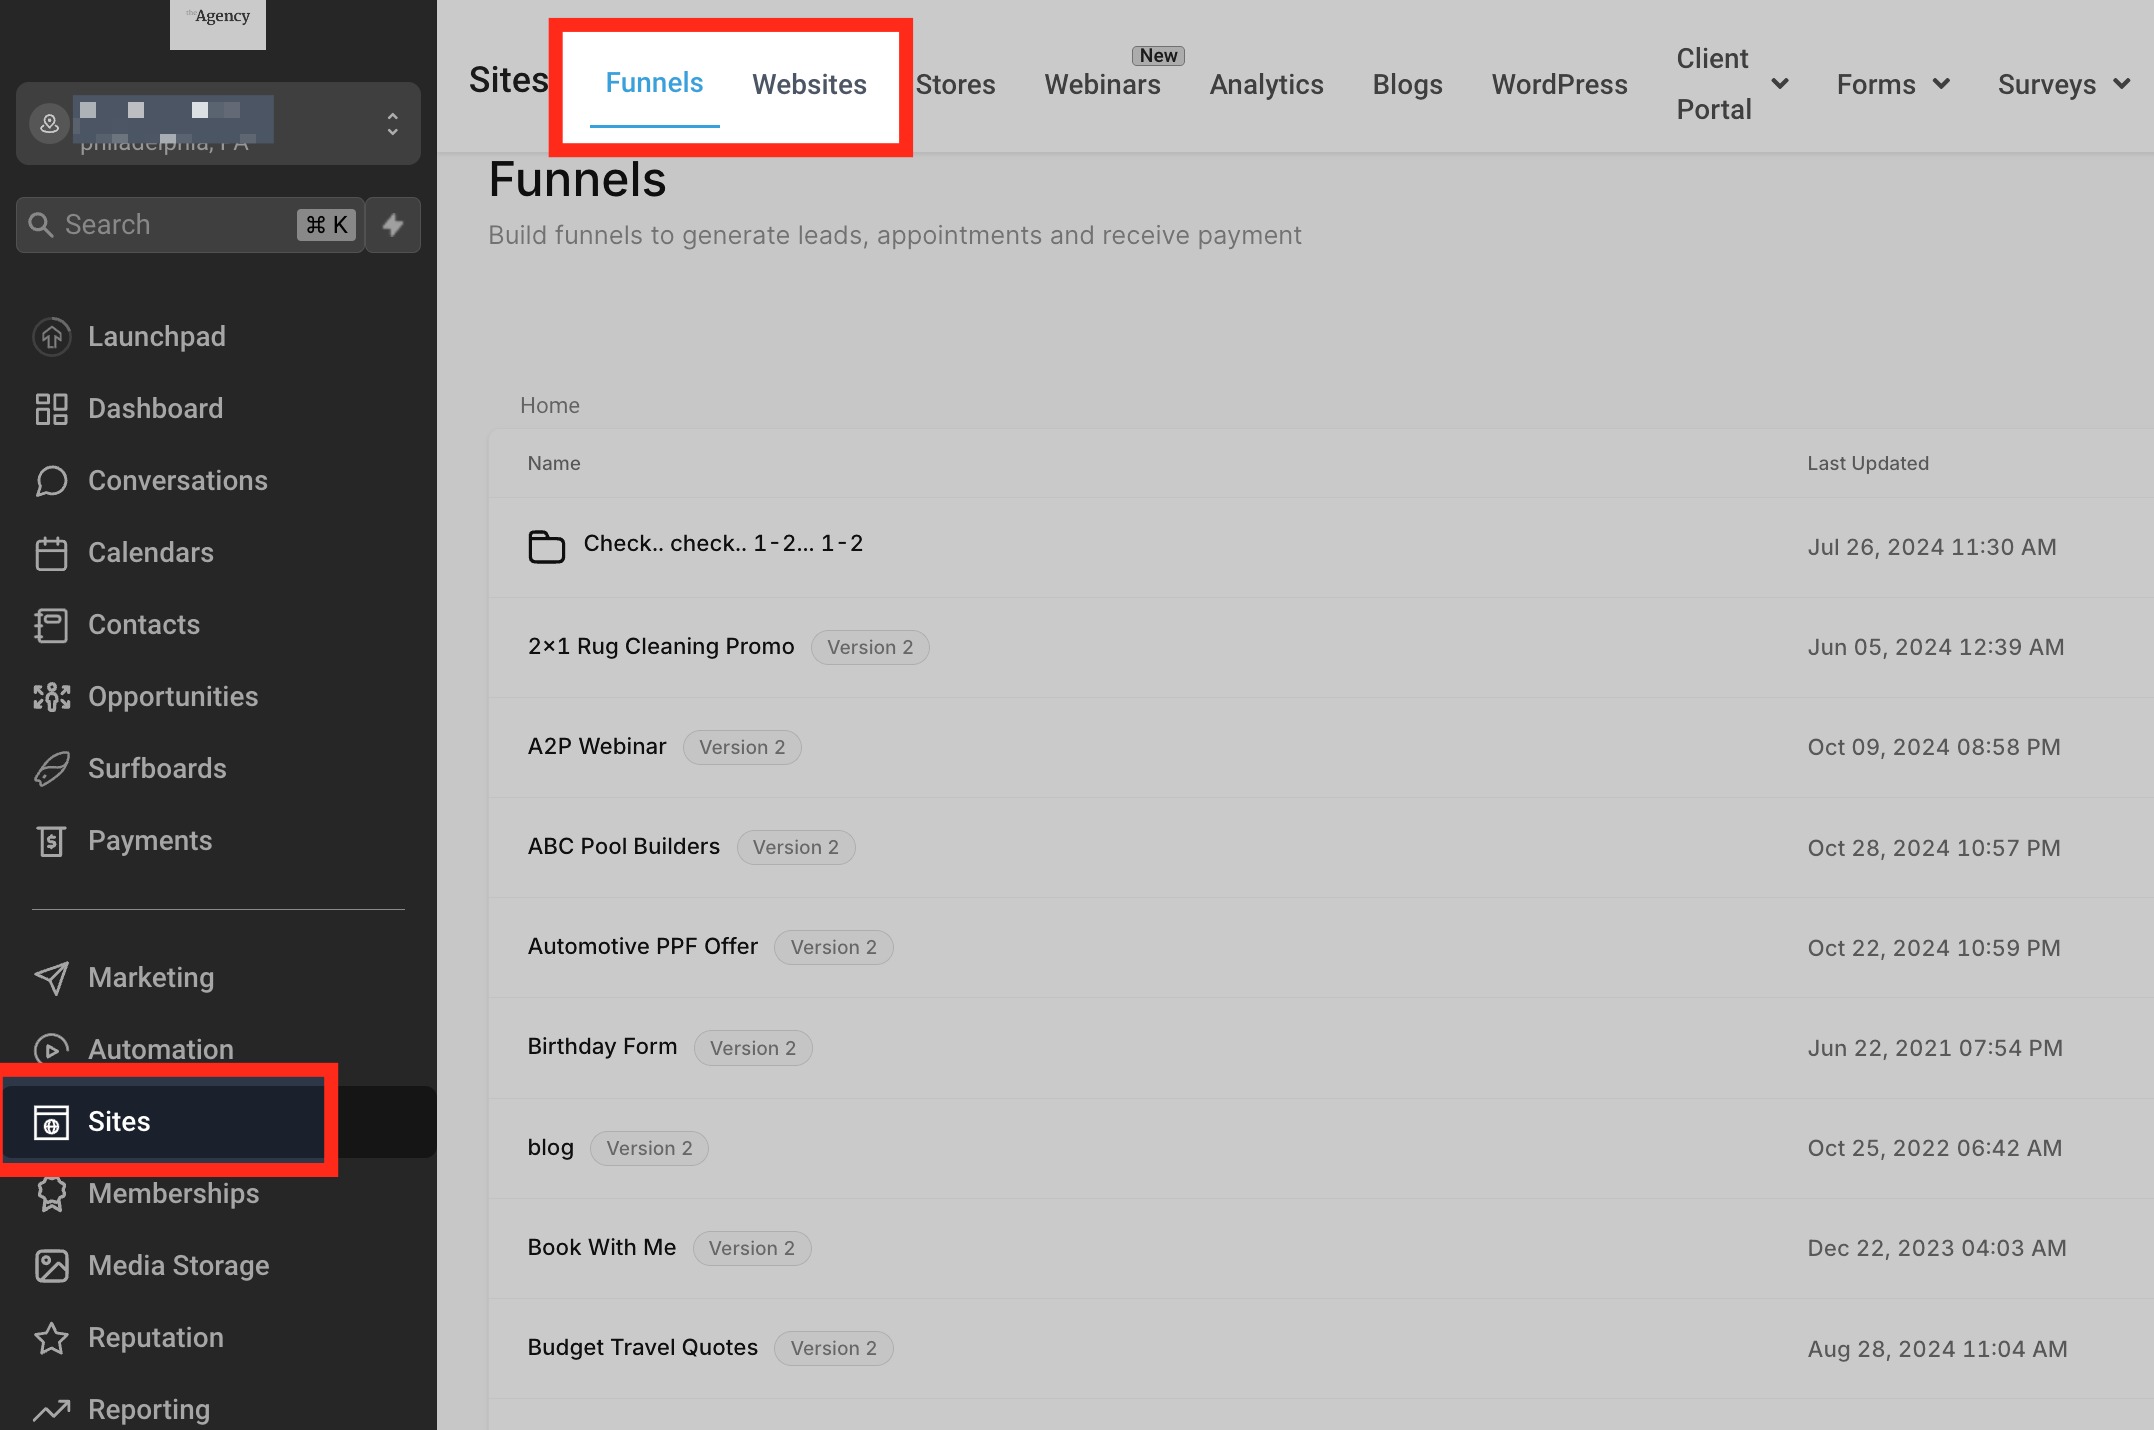The height and width of the screenshot is (1430, 2154).
Task: Click the Home breadcrumb link
Action: 549,405
